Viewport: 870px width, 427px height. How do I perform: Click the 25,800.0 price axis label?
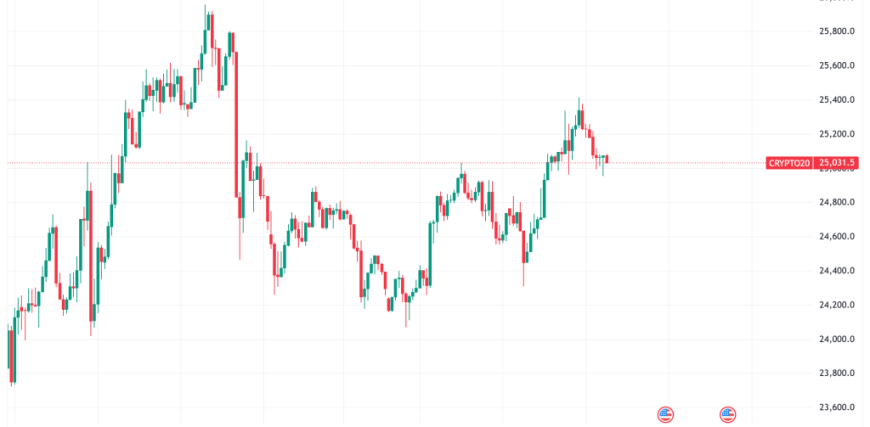pos(838,31)
